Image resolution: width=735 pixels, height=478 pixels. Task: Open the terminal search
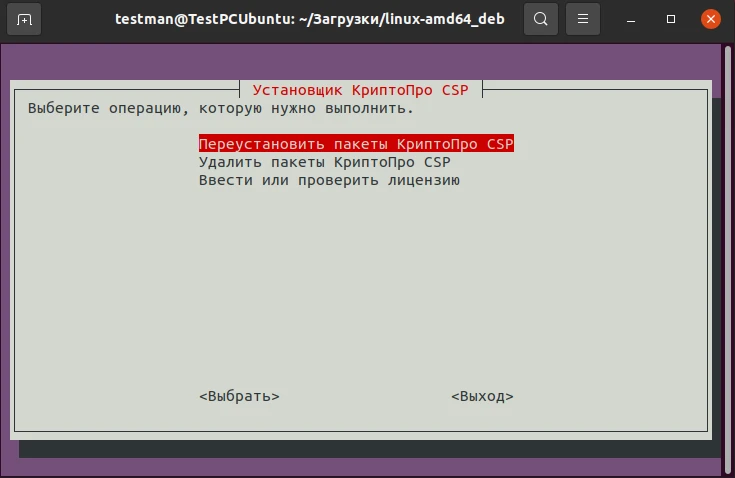[x=540, y=19]
